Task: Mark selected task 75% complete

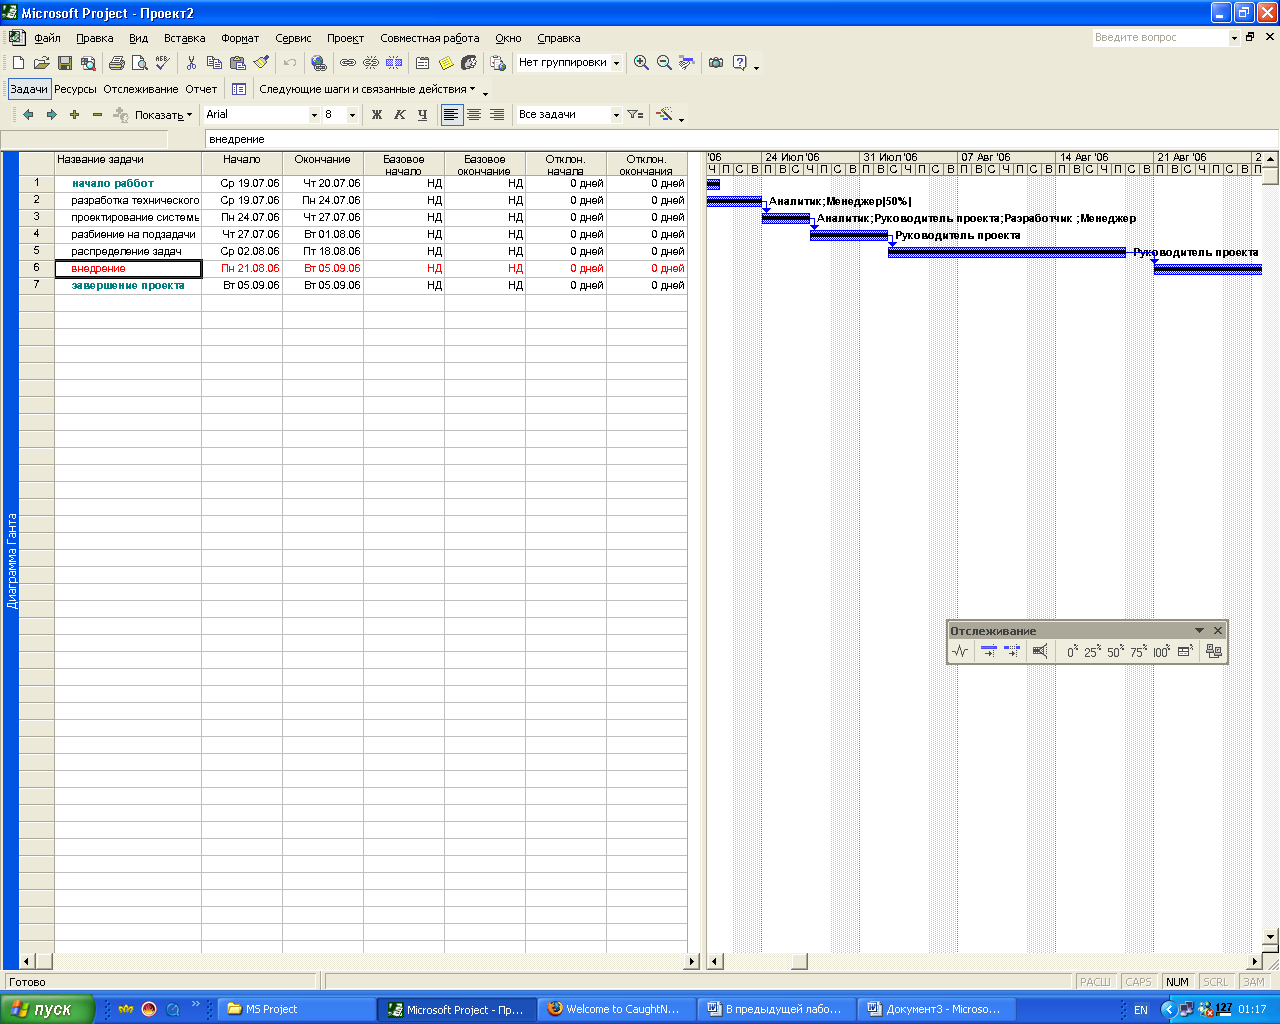Action: tap(1138, 652)
